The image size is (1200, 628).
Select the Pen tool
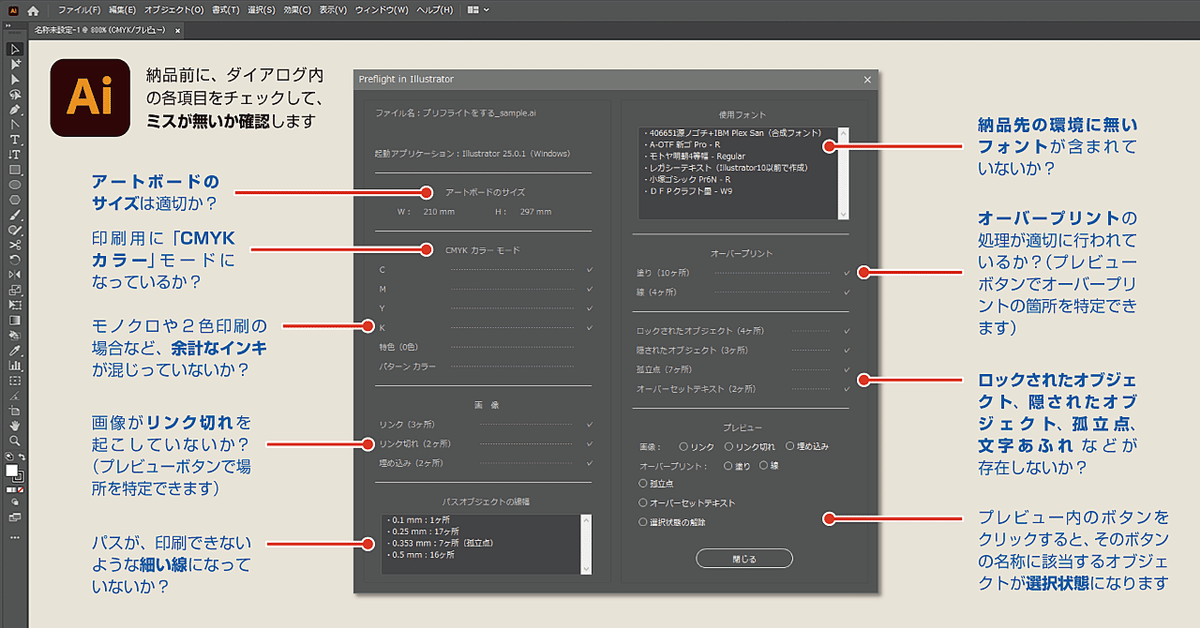(14, 110)
